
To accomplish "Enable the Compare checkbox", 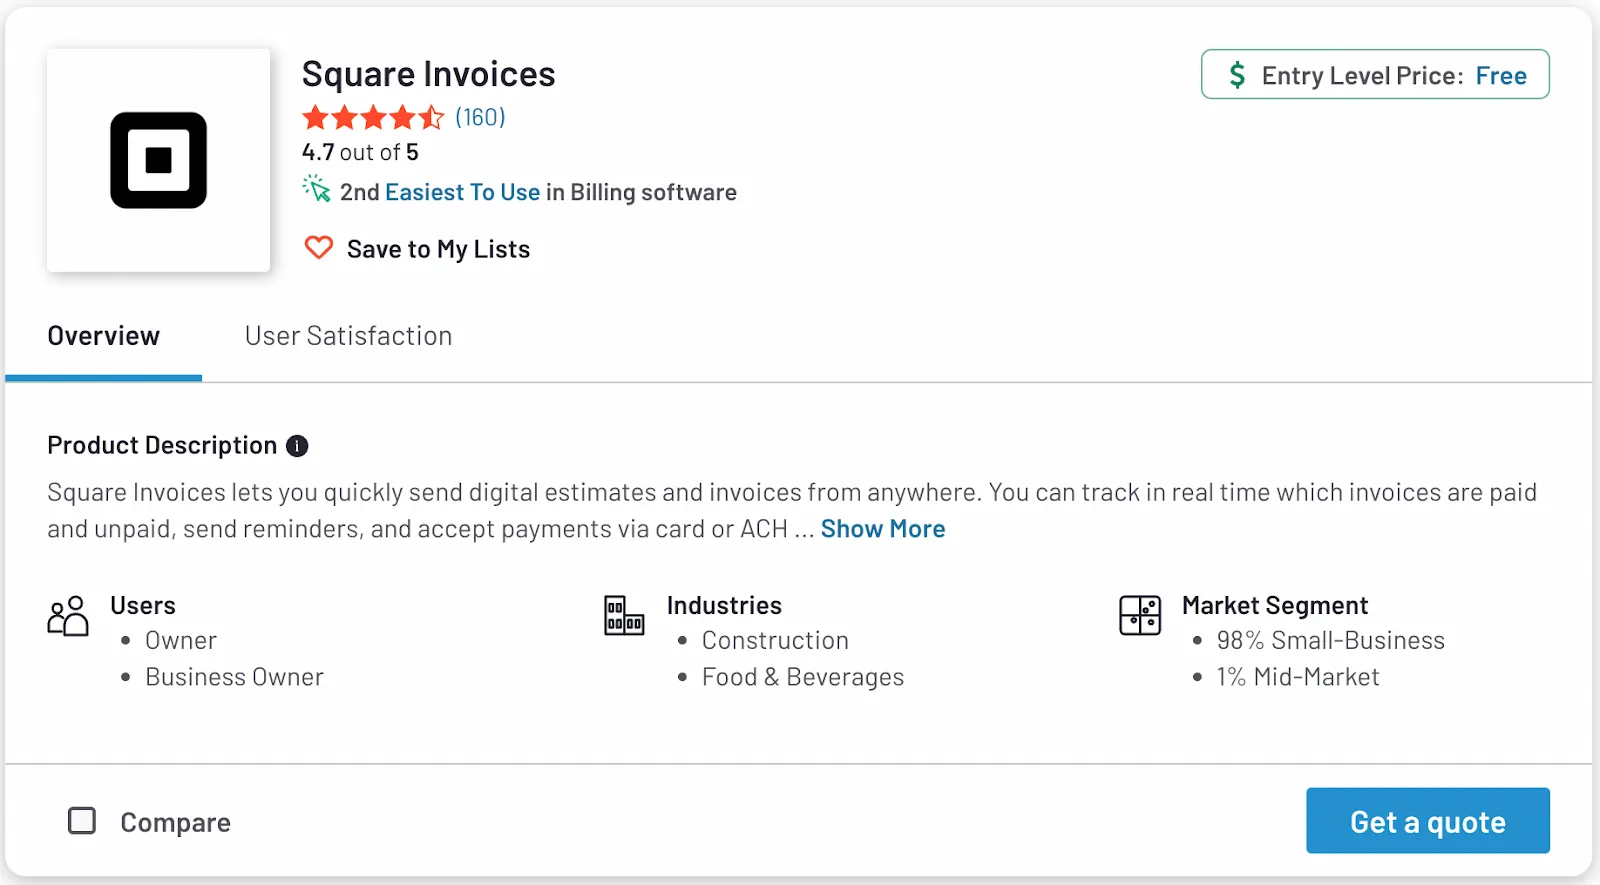I will tap(83, 820).
